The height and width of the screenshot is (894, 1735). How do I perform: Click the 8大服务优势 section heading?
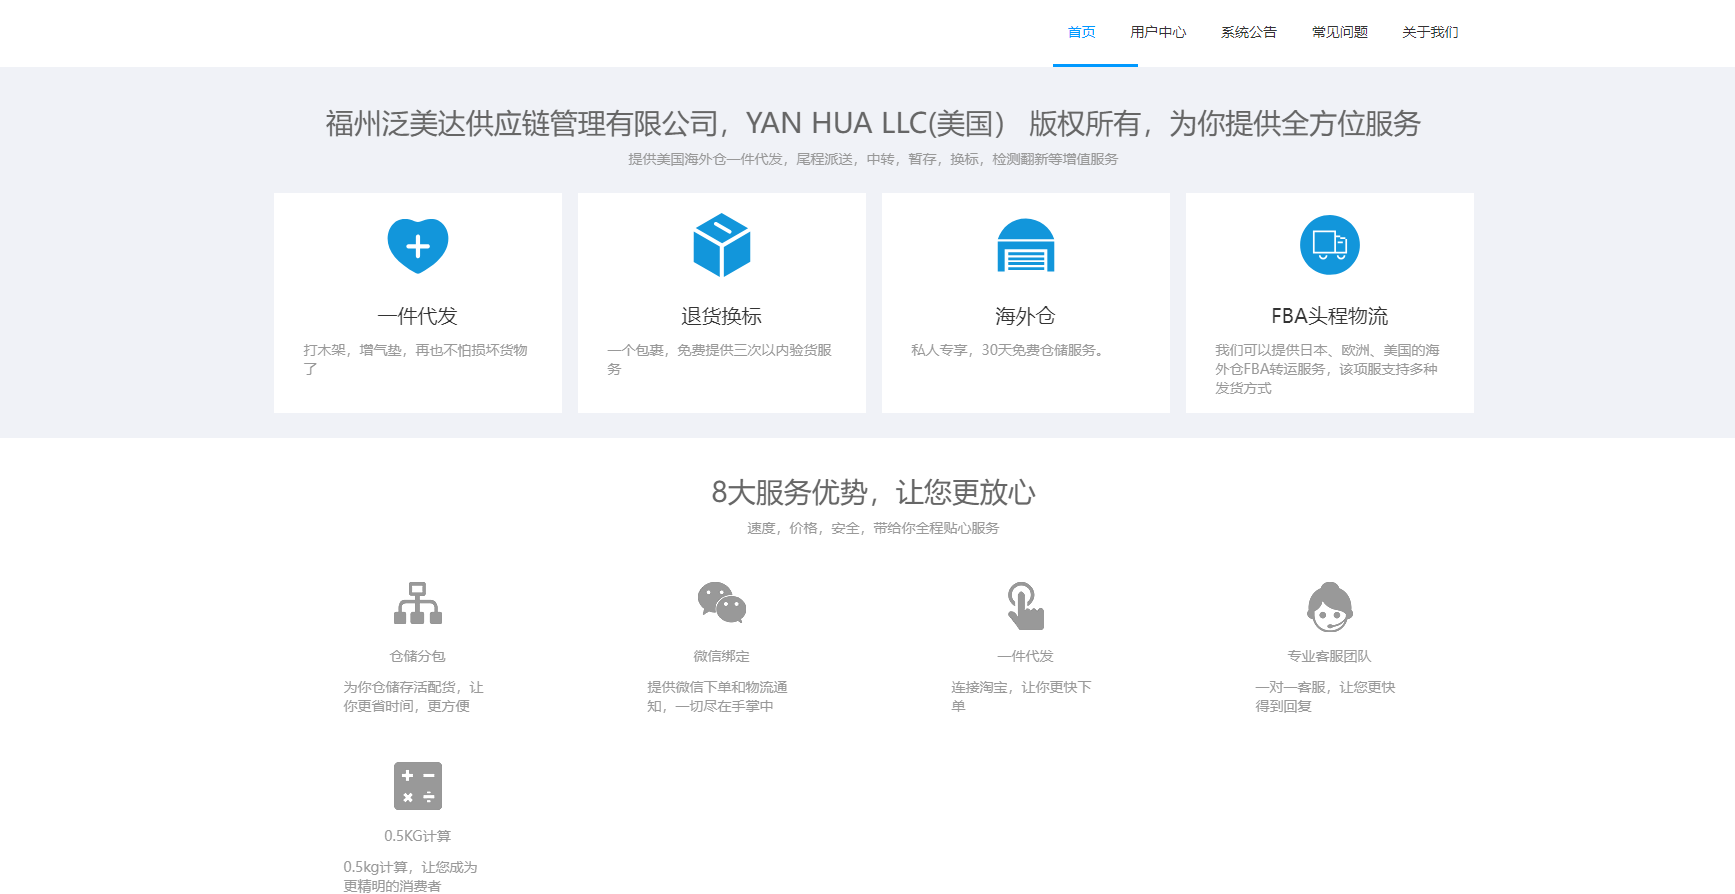pyautogui.click(x=873, y=492)
